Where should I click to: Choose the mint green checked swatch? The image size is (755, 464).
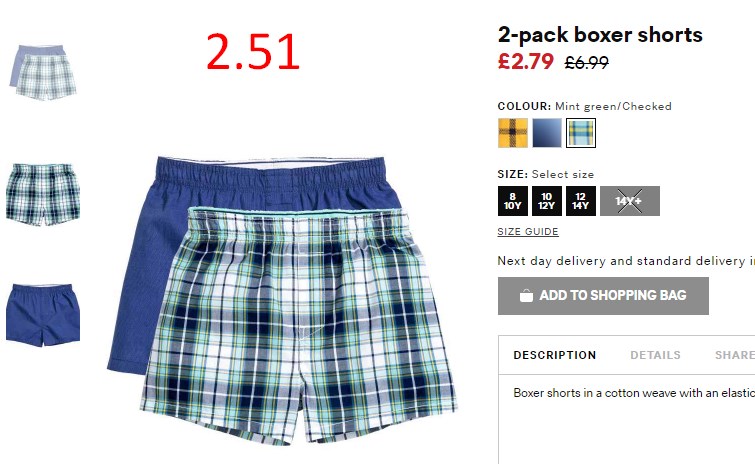[x=581, y=133]
